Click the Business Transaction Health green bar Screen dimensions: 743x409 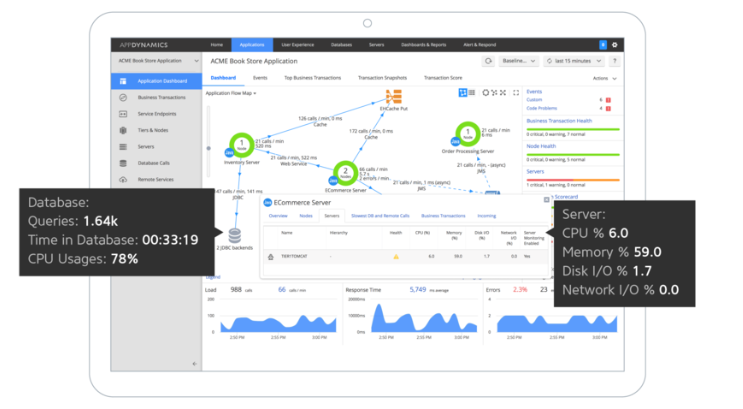click(573, 129)
